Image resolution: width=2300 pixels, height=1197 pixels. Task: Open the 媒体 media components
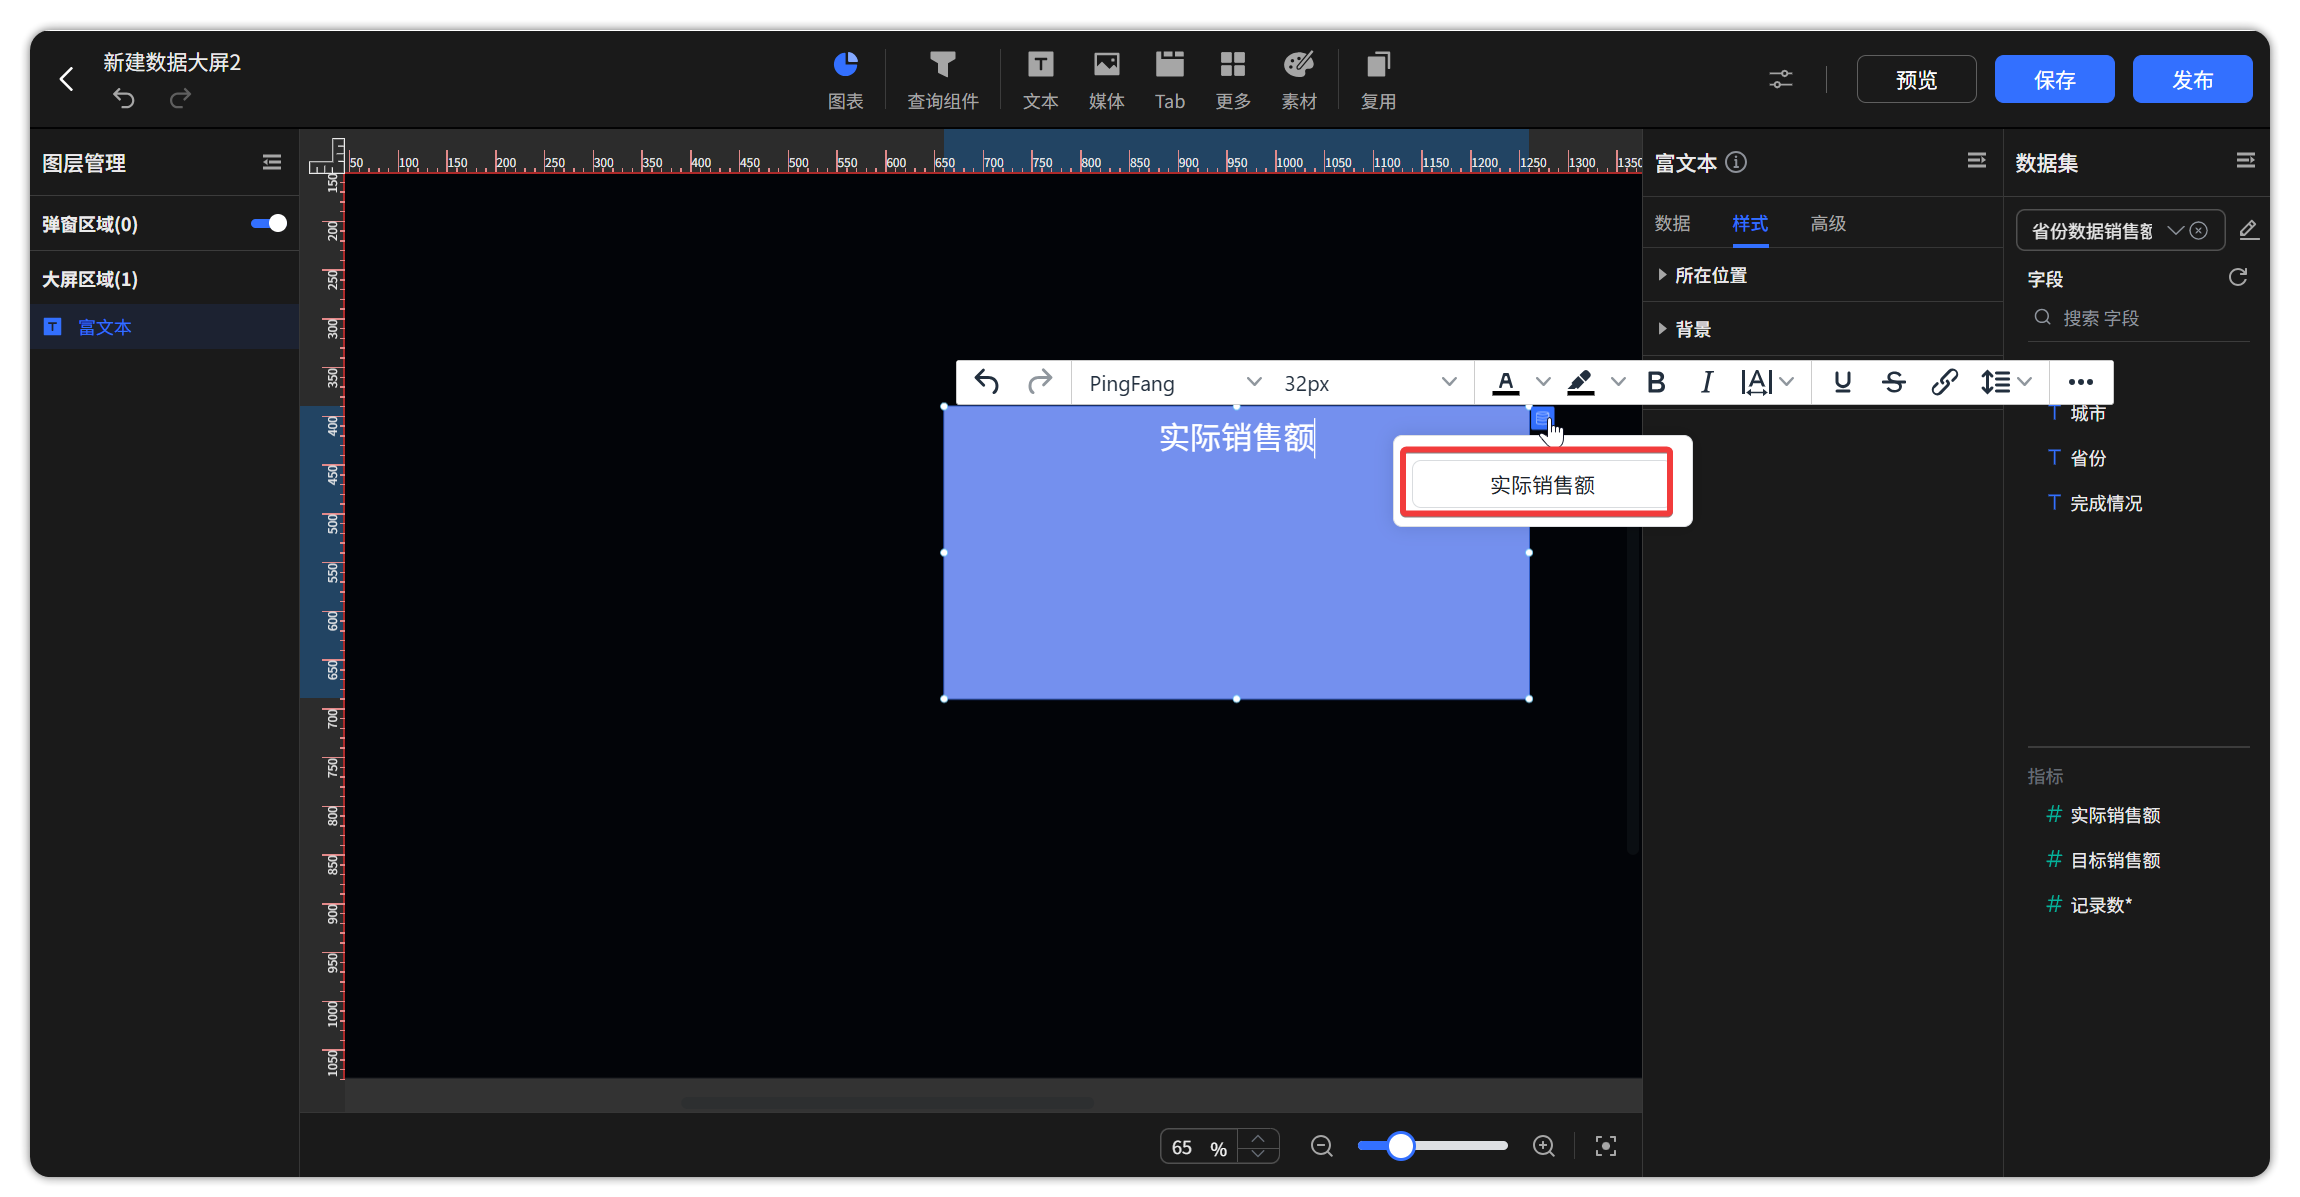pos(1106,80)
